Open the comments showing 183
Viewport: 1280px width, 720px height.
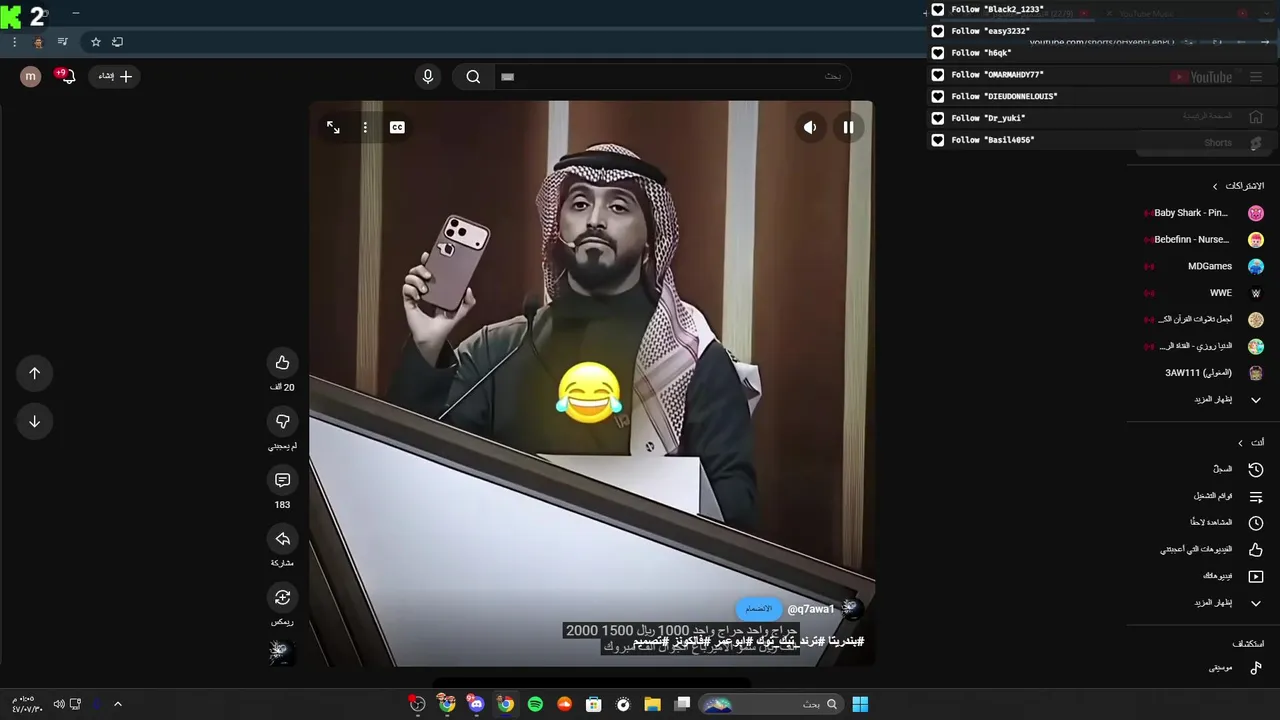tap(282, 481)
